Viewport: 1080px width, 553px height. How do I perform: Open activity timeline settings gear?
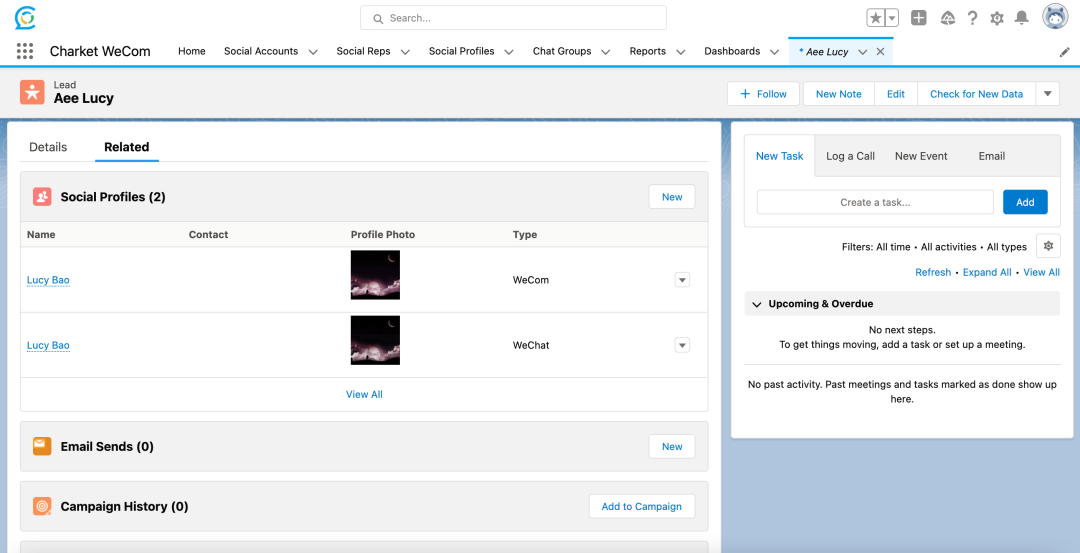(1048, 246)
